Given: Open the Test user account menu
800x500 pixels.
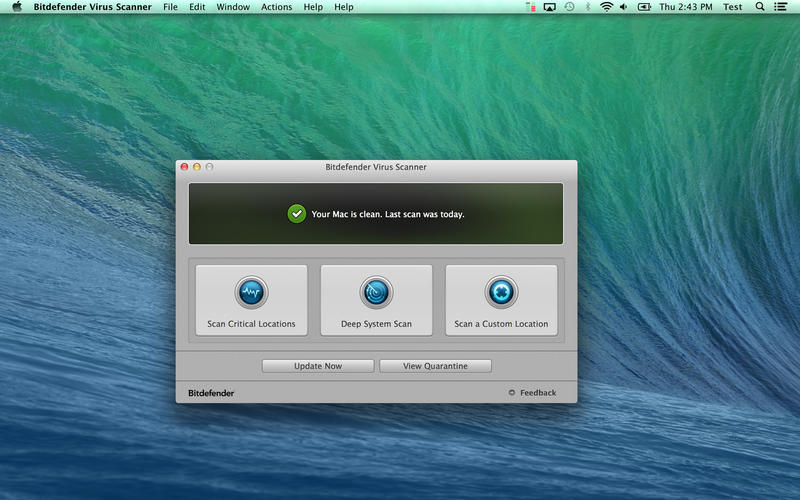Looking at the screenshot, I should tap(733, 7).
